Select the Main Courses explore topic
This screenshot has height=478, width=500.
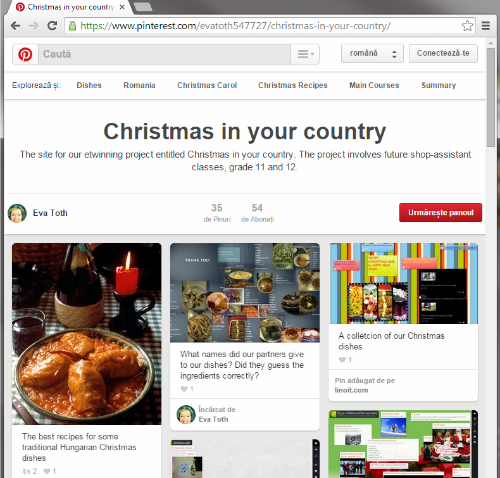pyautogui.click(x=374, y=85)
